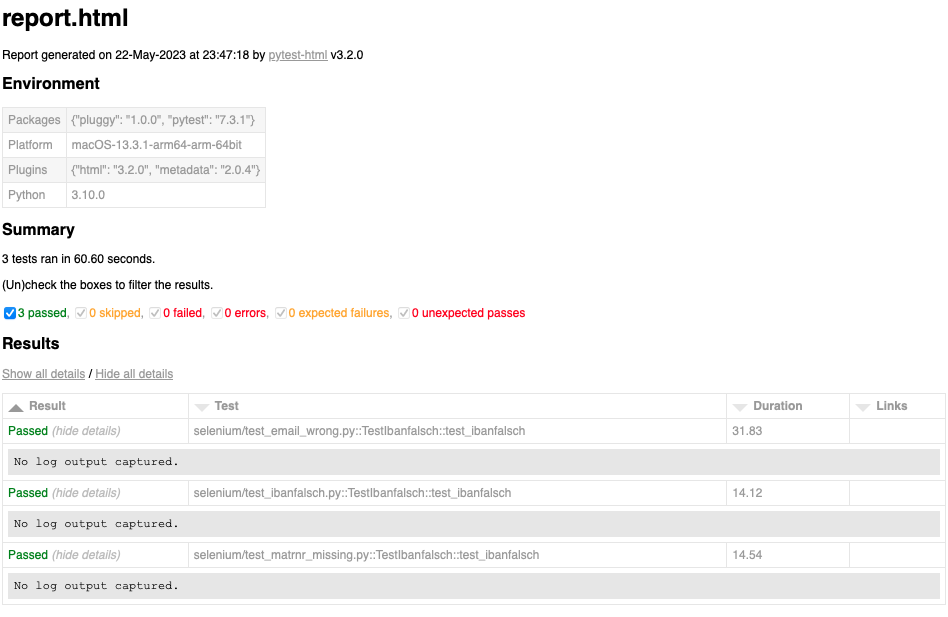
Task: Hide details for test_matrnr_missing.py result
Action: click(x=86, y=555)
